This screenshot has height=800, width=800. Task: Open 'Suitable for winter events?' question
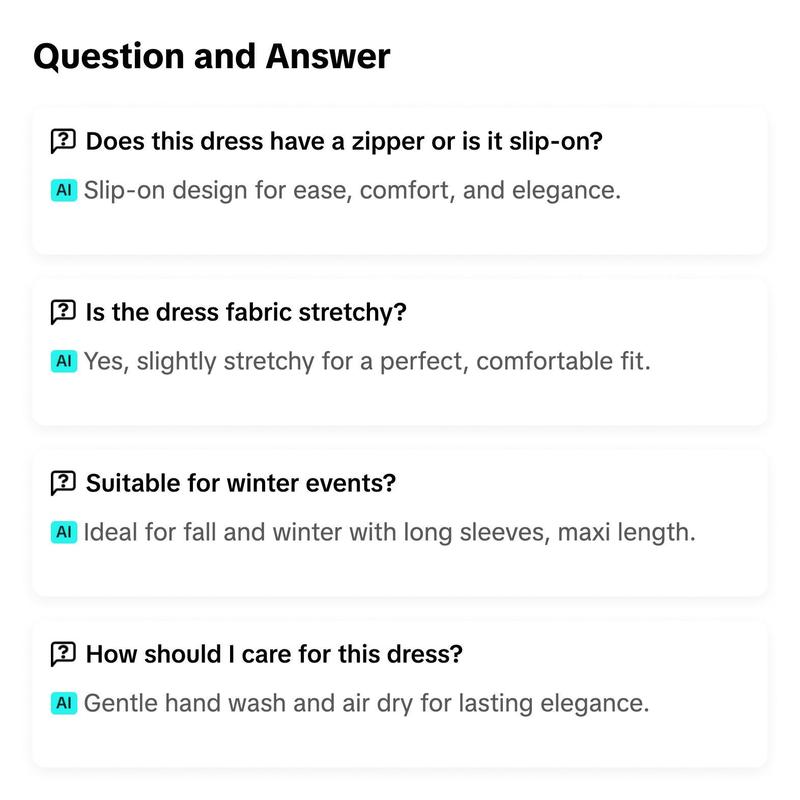241,483
